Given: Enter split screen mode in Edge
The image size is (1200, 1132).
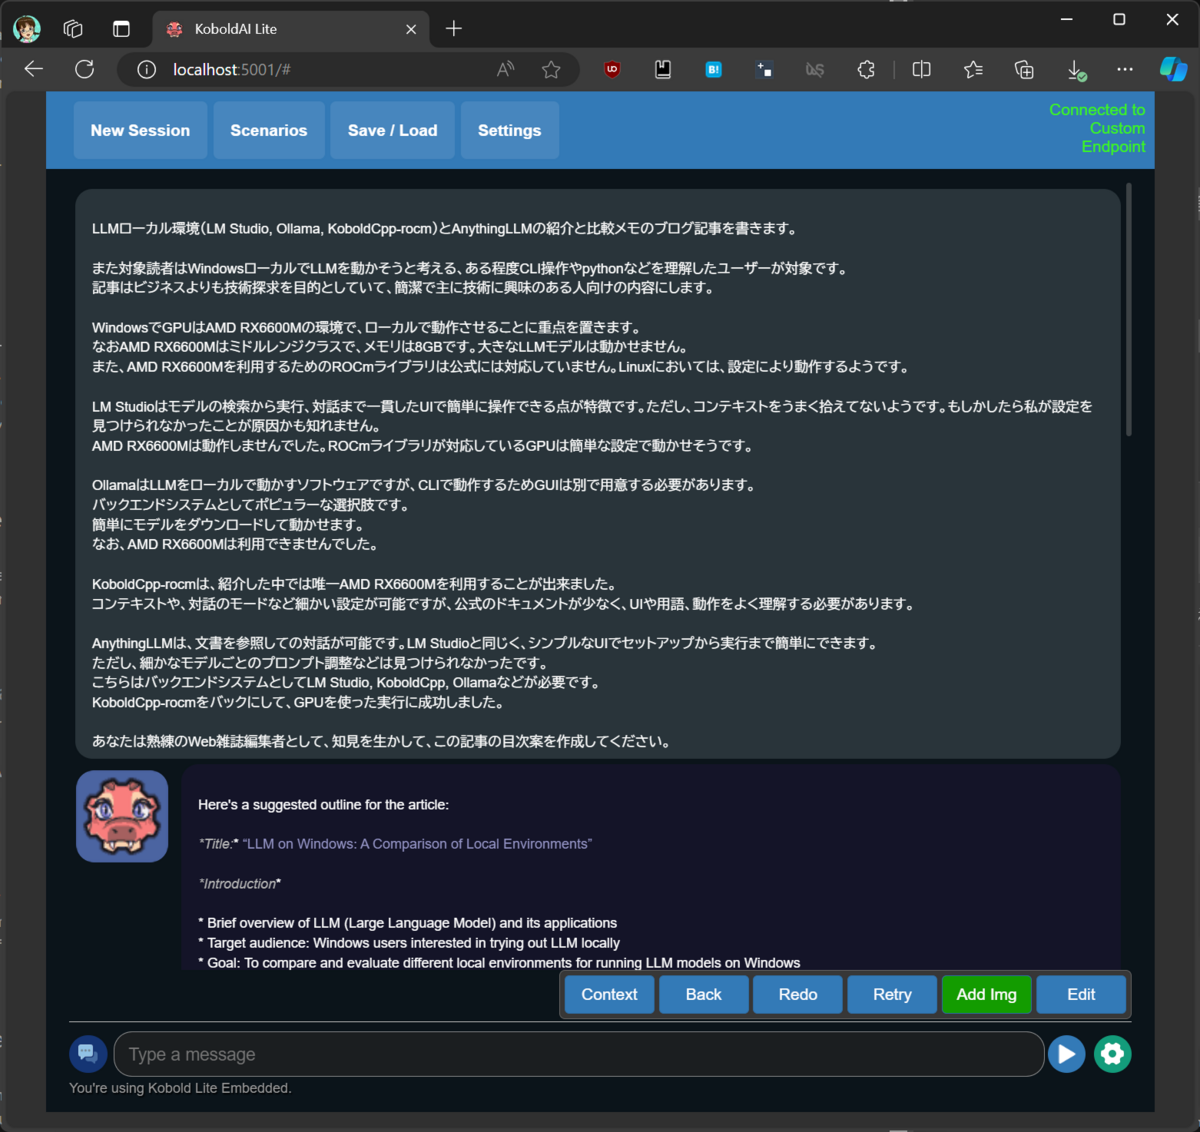Looking at the screenshot, I should point(920,69).
